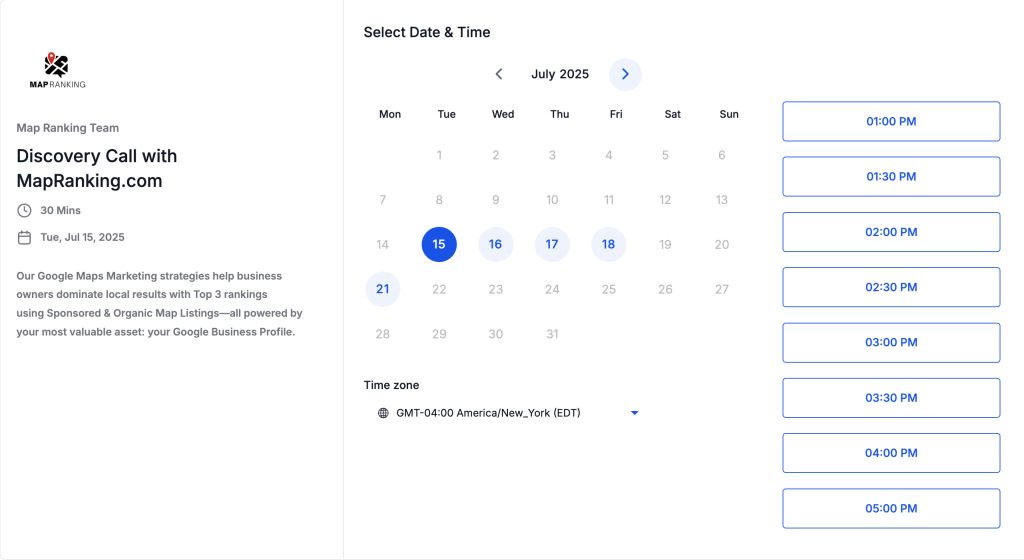Click the globe icon in time zone field
Screen dimensions: 1024x560
[x=383, y=413]
